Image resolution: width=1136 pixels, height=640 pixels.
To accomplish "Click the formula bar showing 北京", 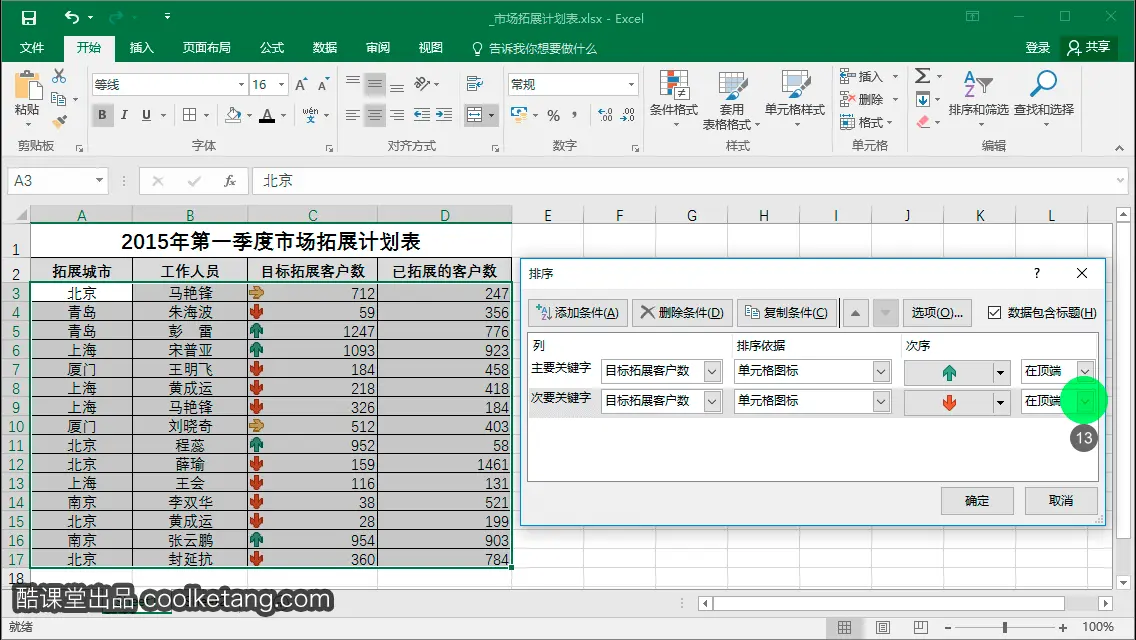I will [688, 180].
